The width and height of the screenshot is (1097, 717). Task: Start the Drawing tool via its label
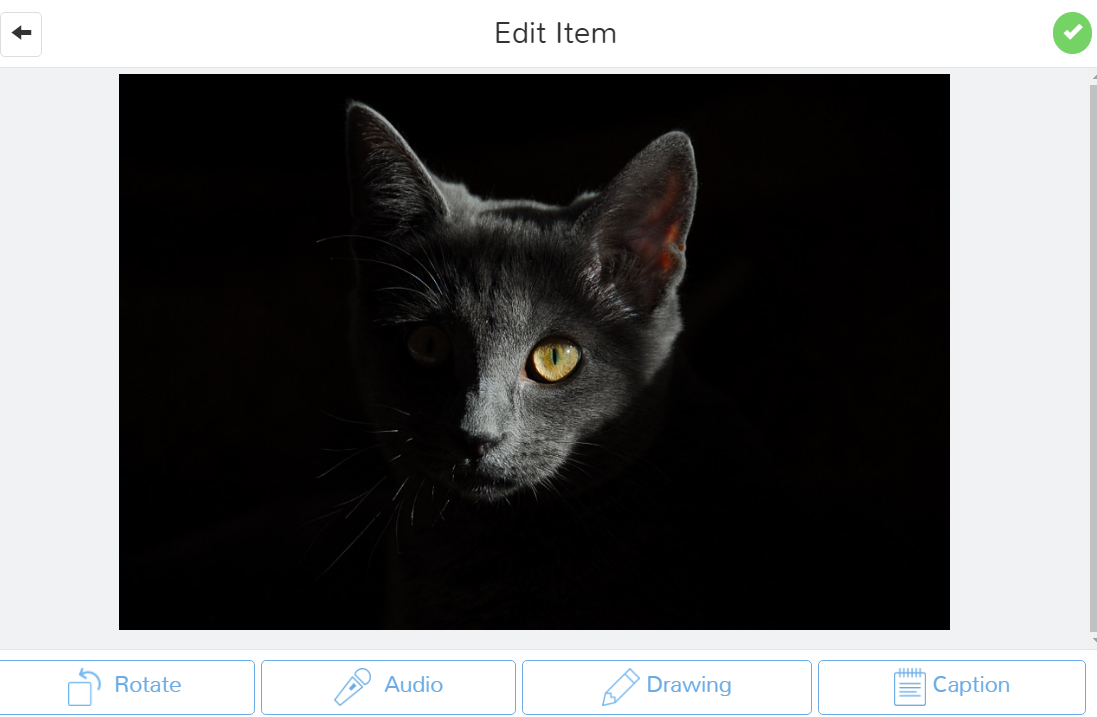tap(689, 685)
